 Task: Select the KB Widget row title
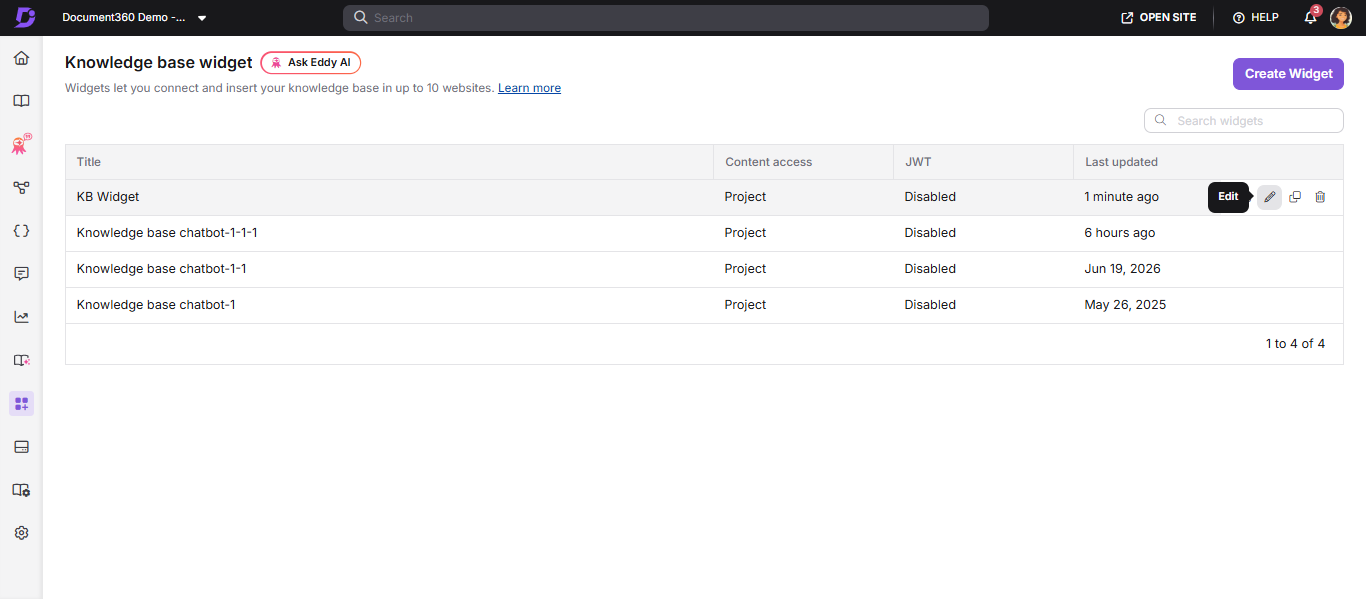pyautogui.click(x=108, y=197)
